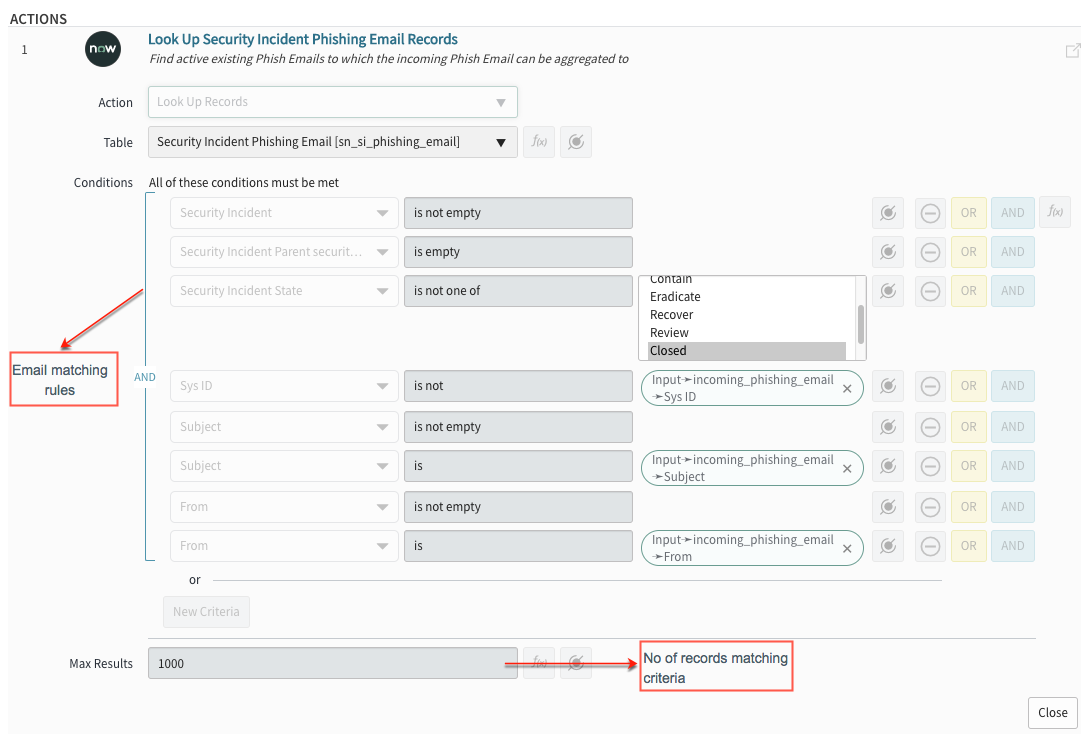Remove the Sys ID condition row

click(x=930, y=386)
